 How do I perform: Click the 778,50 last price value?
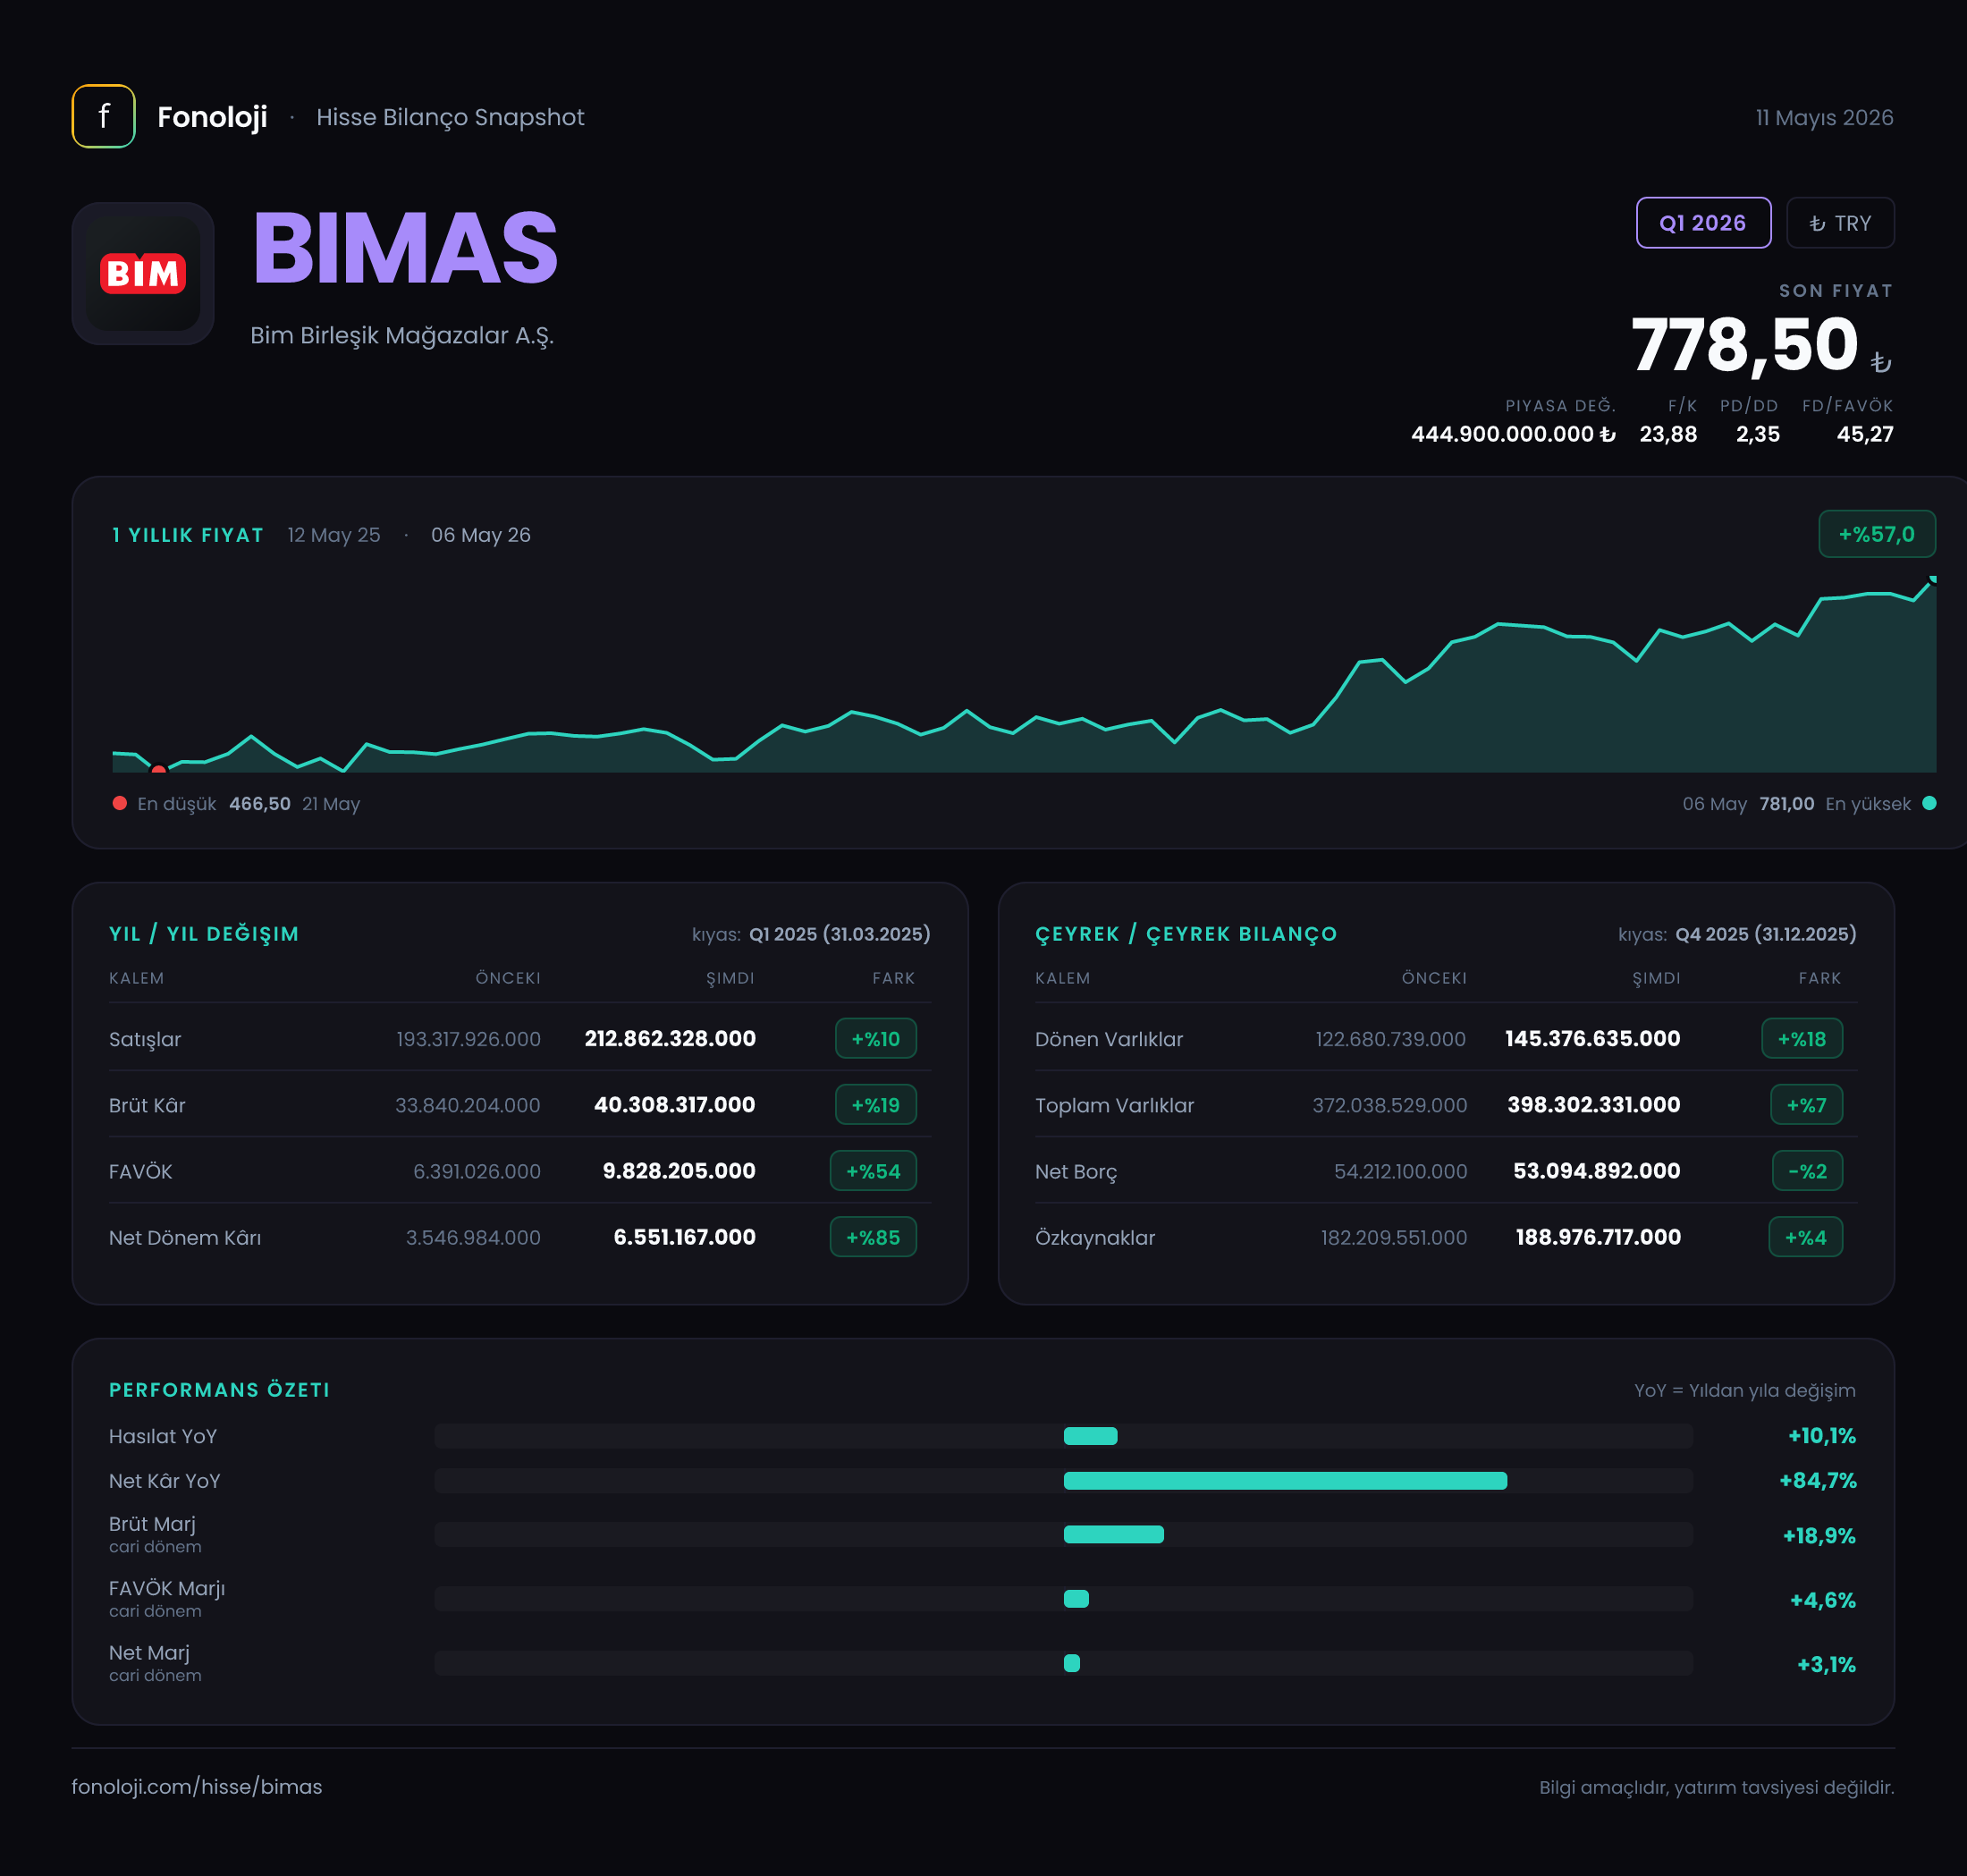pyautogui.click(x=1744, y=345)
